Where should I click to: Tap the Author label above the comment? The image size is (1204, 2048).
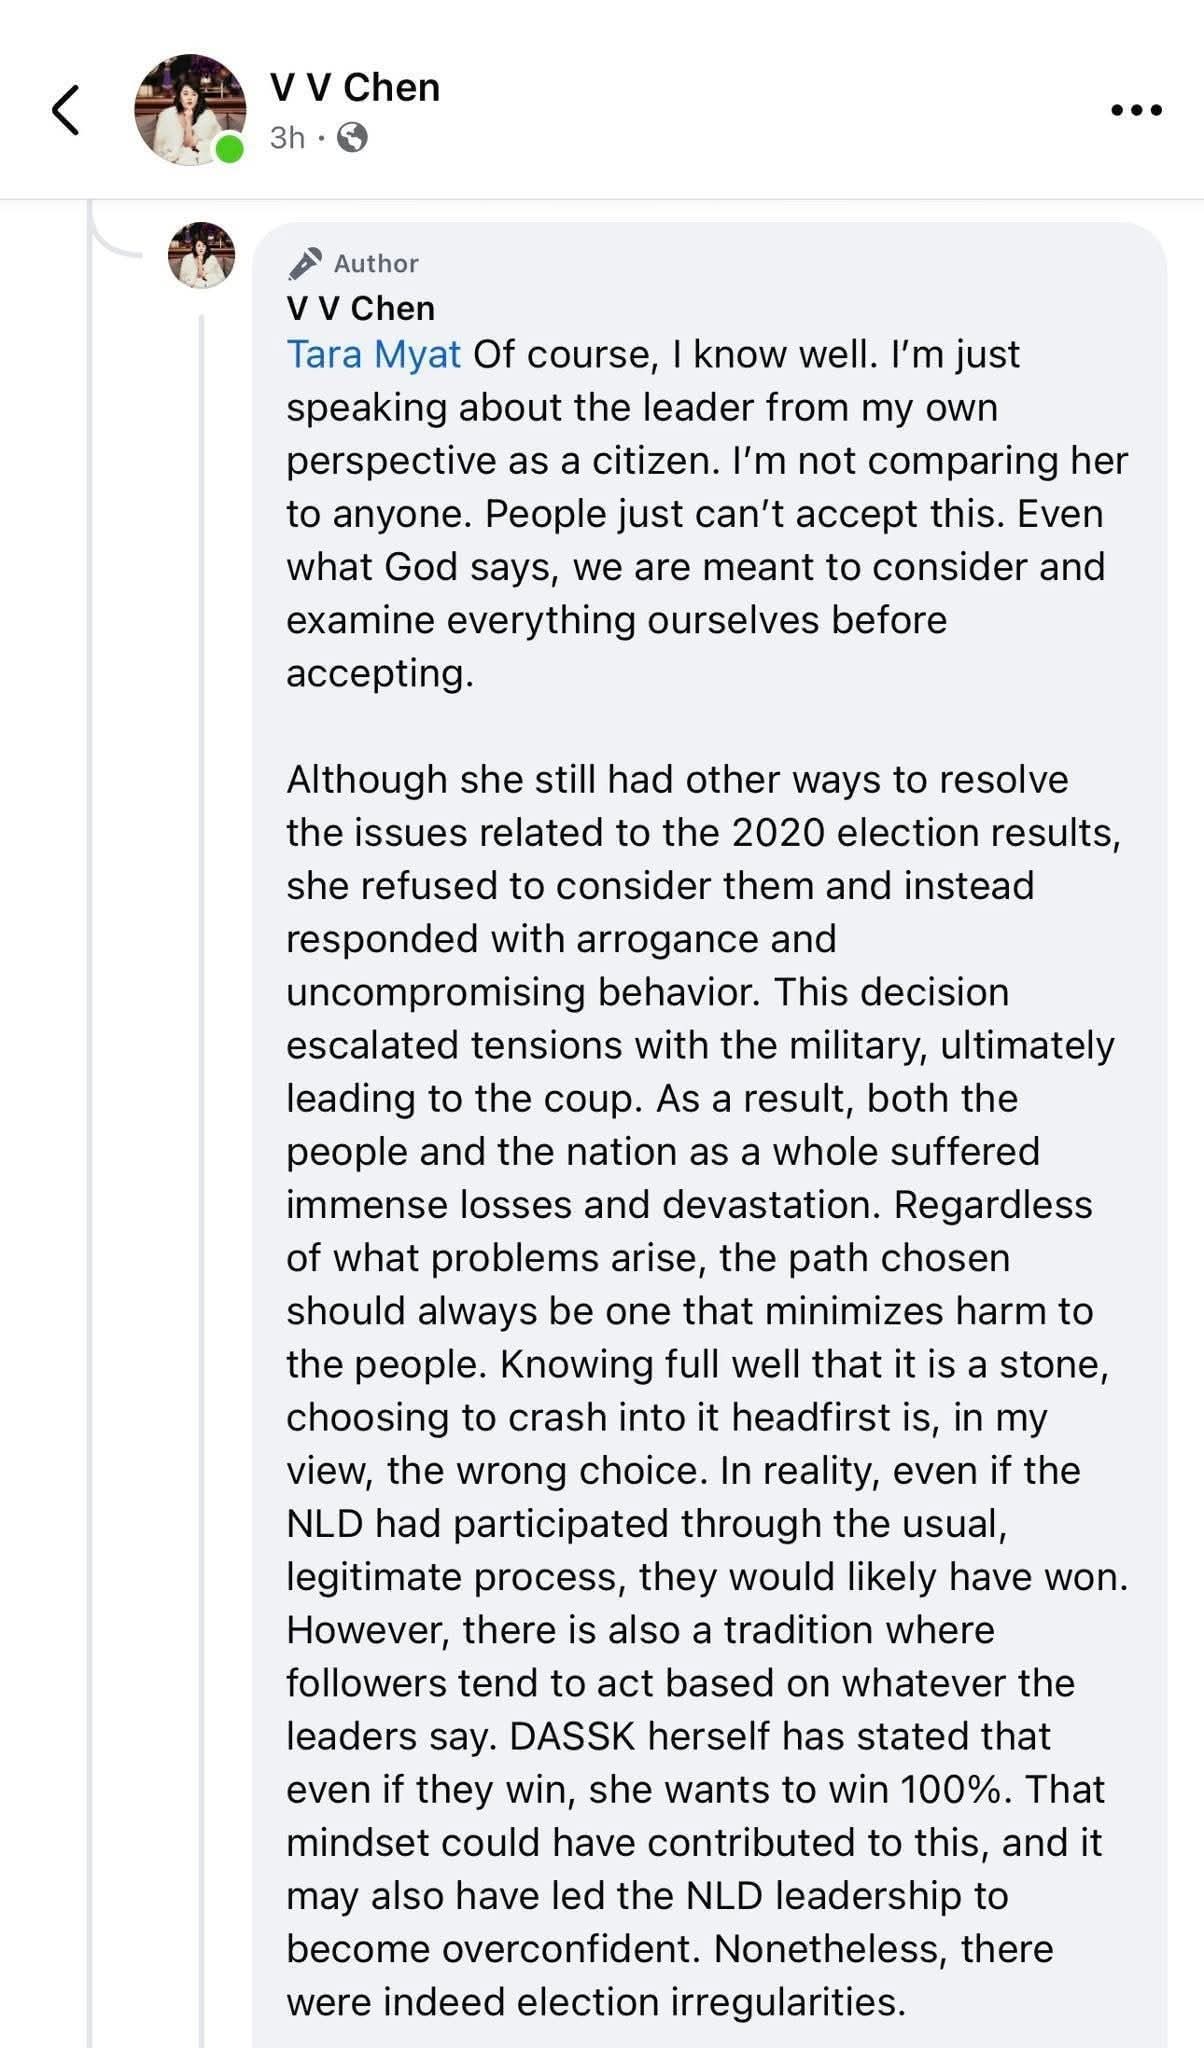pyautogui.click(x=376, y=263)
